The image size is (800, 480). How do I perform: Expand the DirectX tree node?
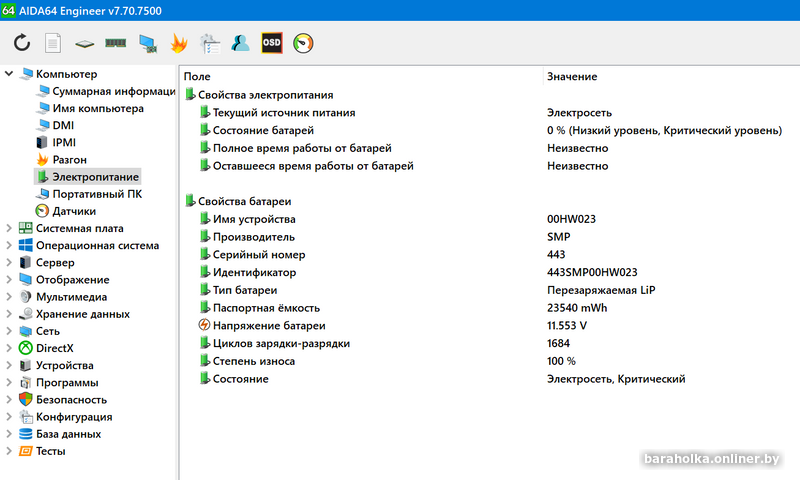pos(9,348)
